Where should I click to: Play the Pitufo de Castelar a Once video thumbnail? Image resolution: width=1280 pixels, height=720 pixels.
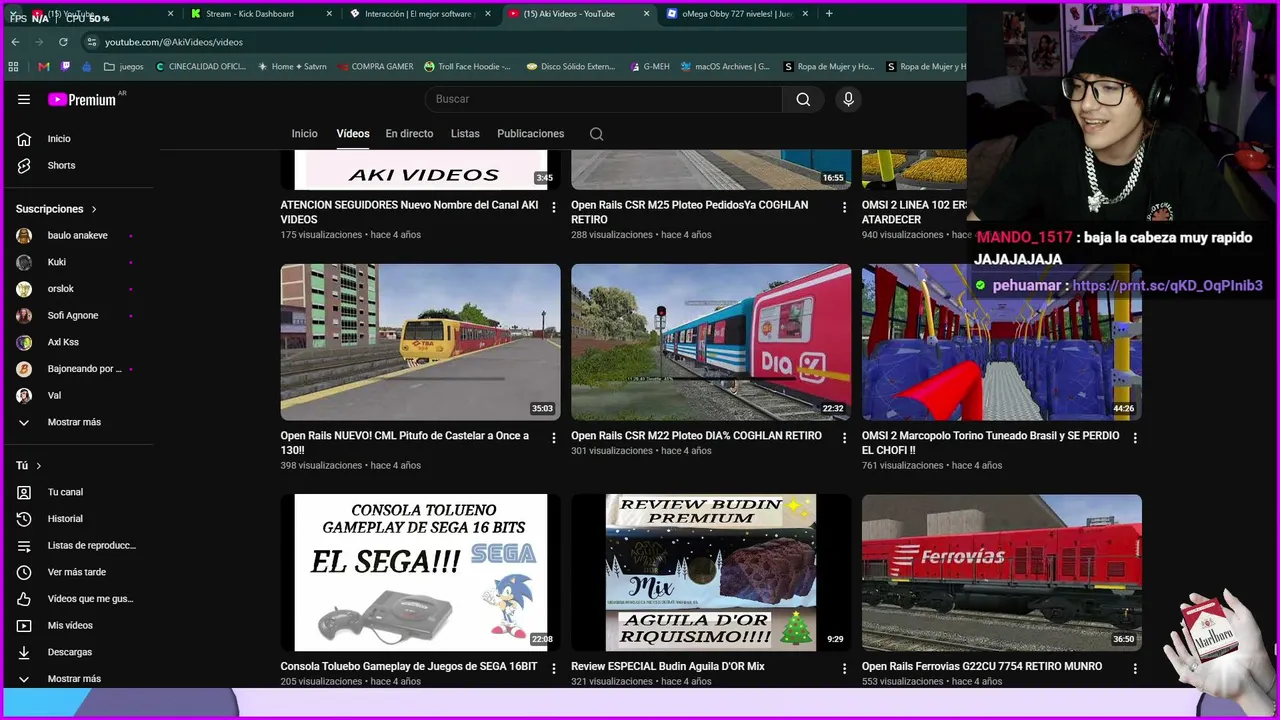pos(420,342)
